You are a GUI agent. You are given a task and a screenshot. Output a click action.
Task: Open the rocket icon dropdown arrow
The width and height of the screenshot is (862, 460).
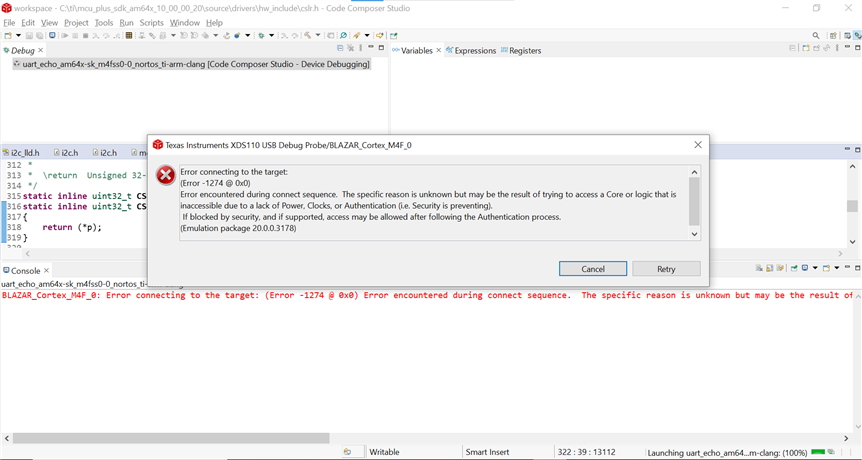[x=367, y=35]
